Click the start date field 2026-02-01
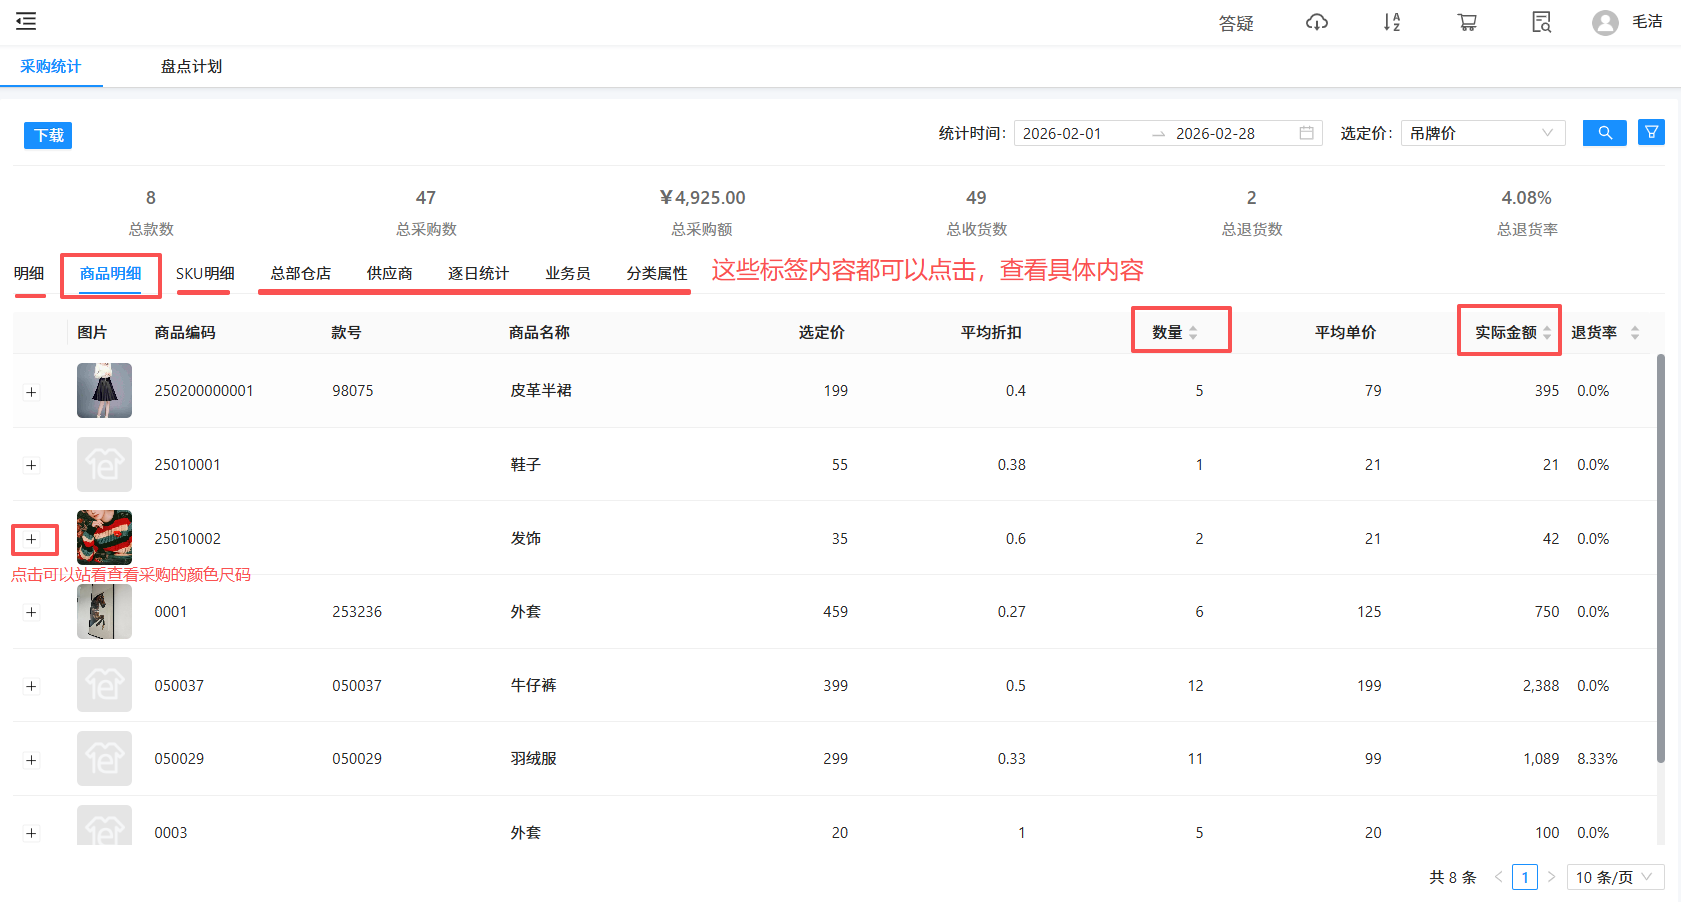This screenshot has width=1681, height=902. [1062, 134]
